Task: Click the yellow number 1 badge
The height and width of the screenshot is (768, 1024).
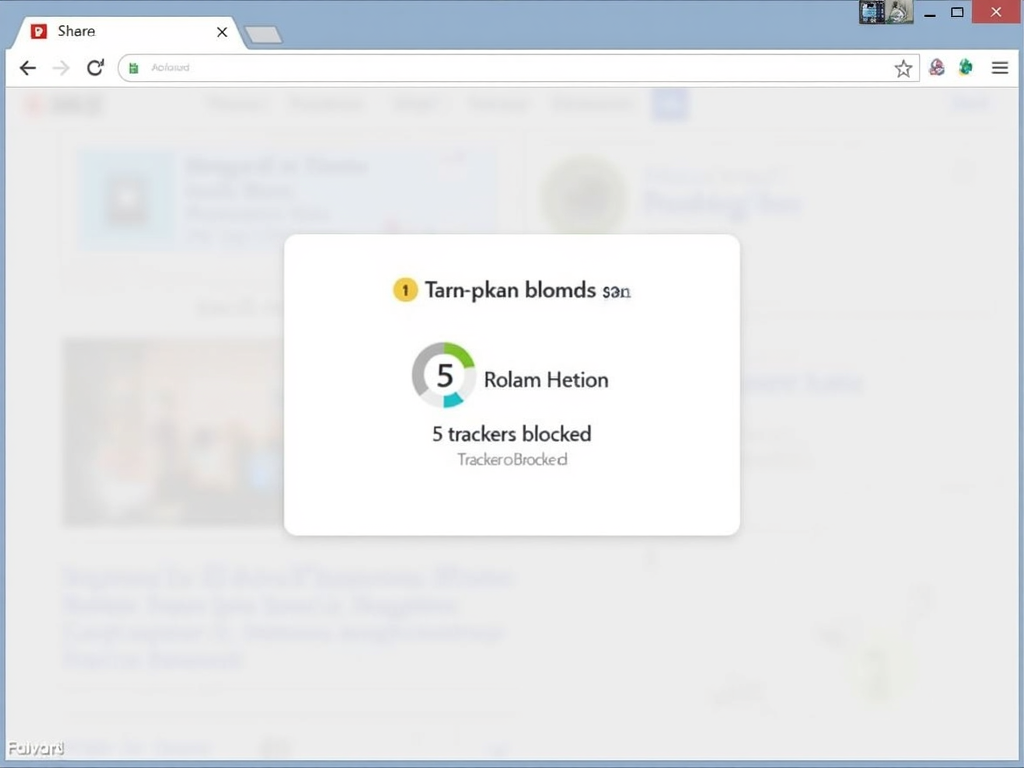Action: click(x=405, y=290)
